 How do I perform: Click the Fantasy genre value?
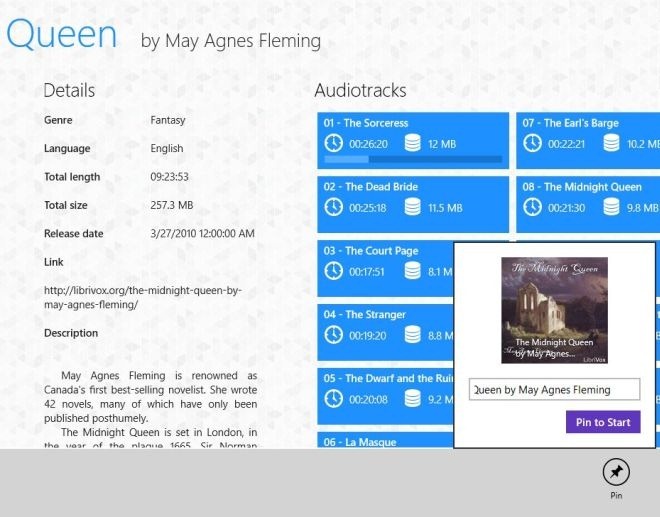[168, 120]
